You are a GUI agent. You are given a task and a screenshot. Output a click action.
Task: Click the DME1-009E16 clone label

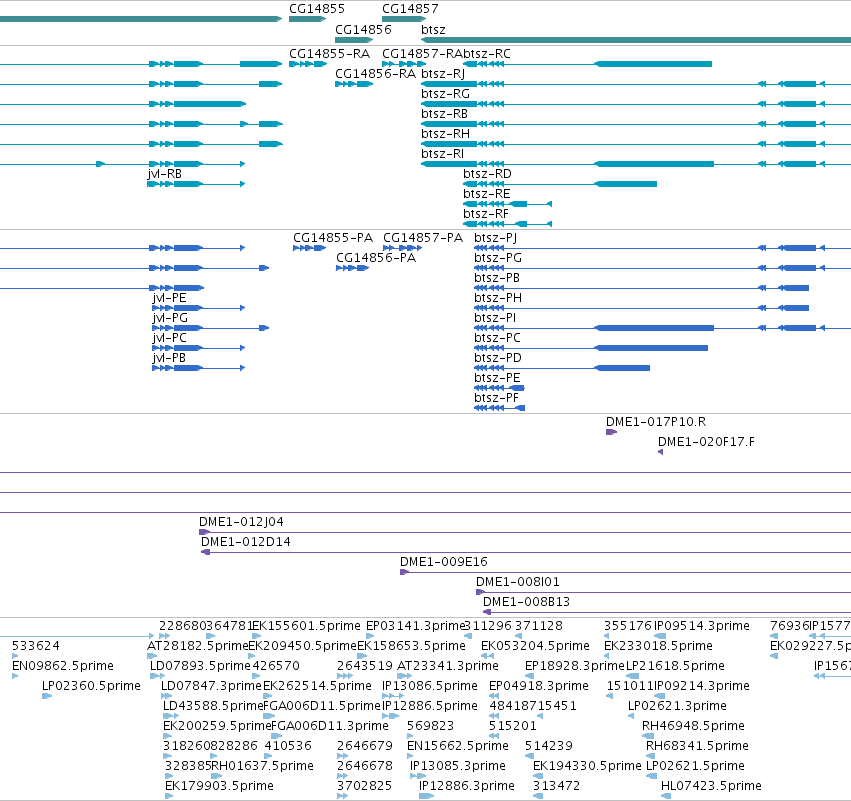pyautogui.click(x=443, y=562)
